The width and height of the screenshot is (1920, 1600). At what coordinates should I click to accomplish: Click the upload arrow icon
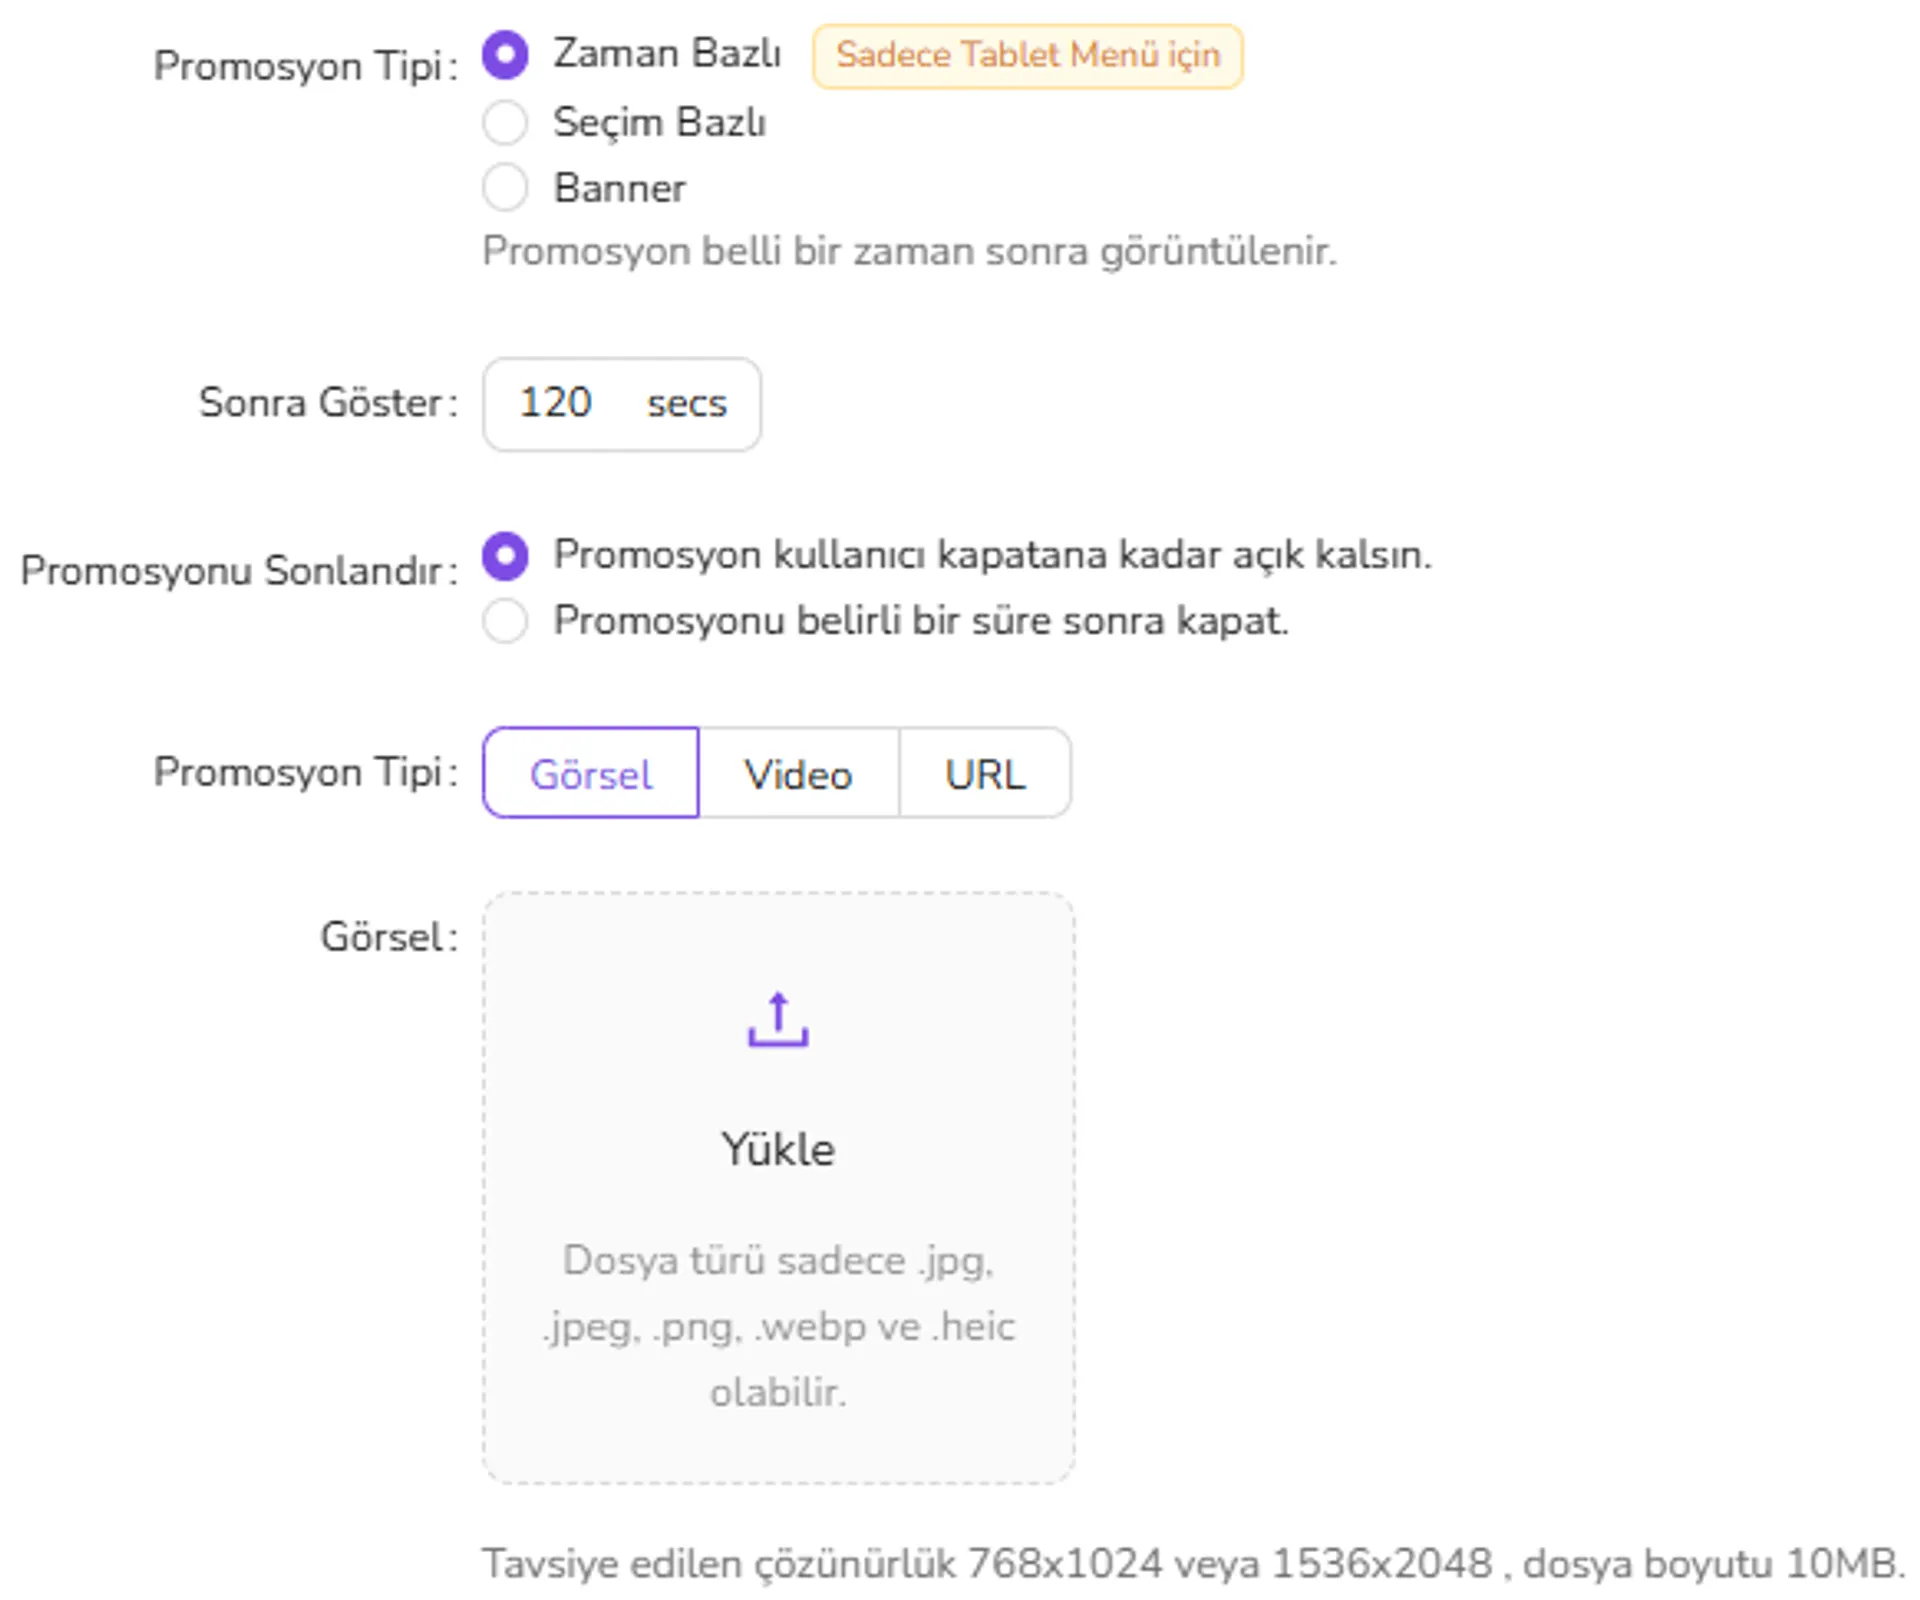pos(778,1019)
